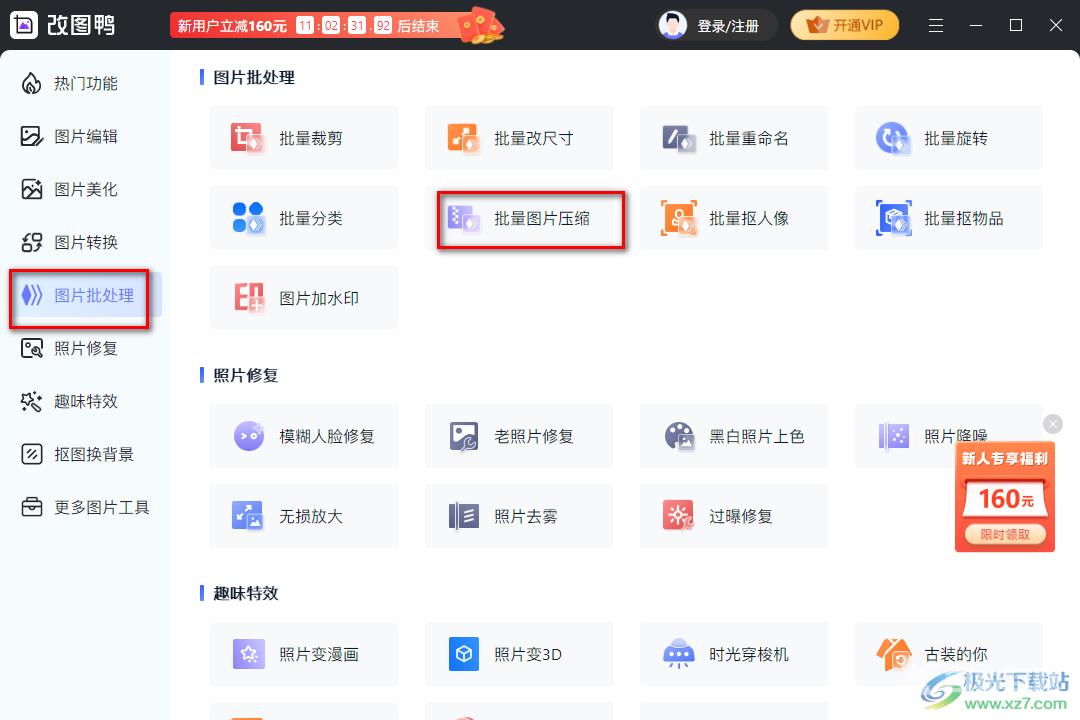Click the 图片批处理 section heading
1080x720 pixels.
[x=253, y=77]
